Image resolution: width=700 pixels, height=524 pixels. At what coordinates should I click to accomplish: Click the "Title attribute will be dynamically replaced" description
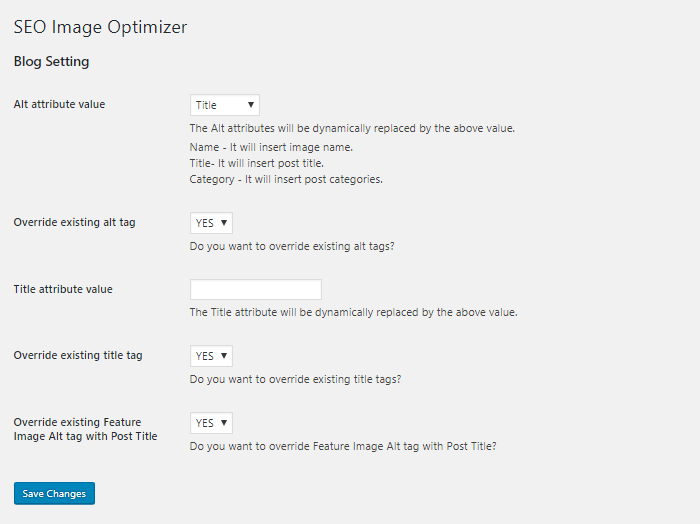(353, 312)
